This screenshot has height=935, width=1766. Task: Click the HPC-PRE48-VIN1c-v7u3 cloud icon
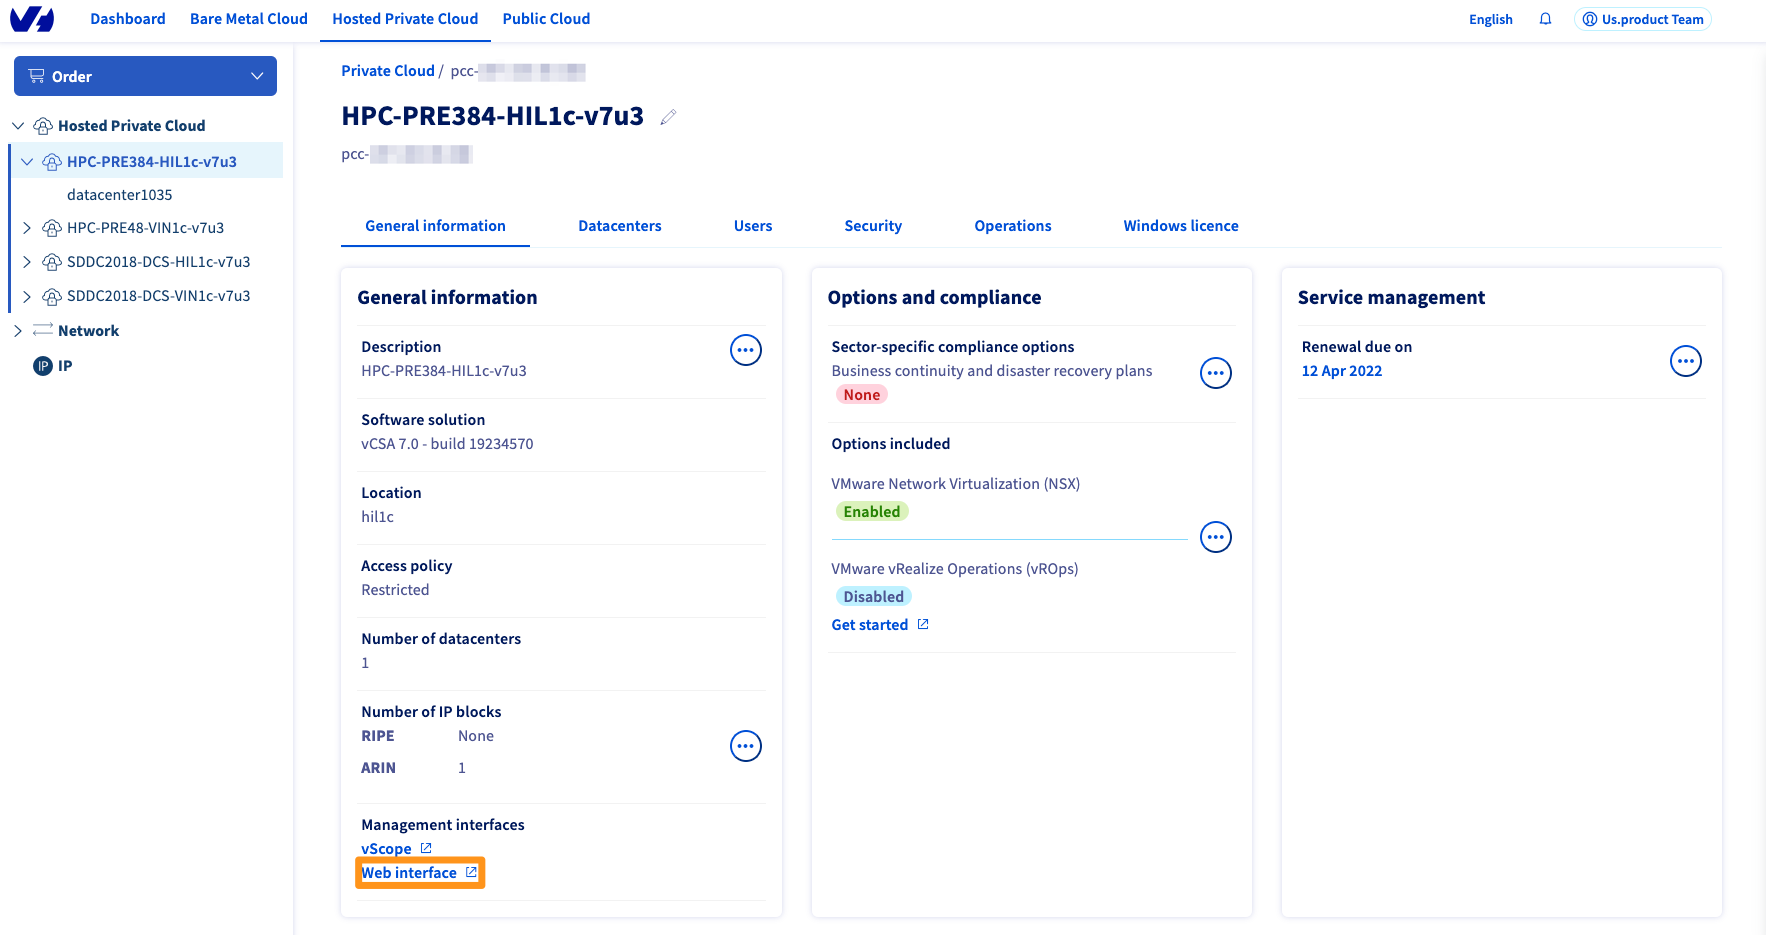click(x=52, y=228)
